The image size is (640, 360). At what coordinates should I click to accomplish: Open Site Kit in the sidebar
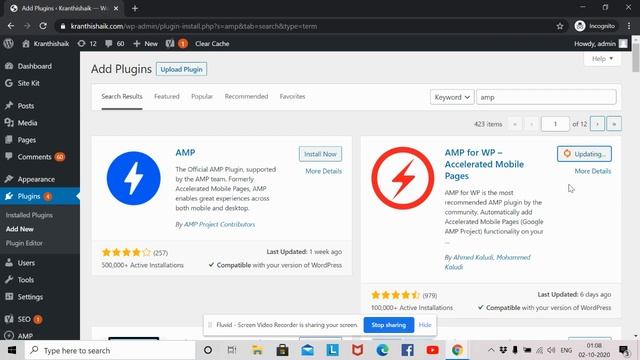click(28, 83)
